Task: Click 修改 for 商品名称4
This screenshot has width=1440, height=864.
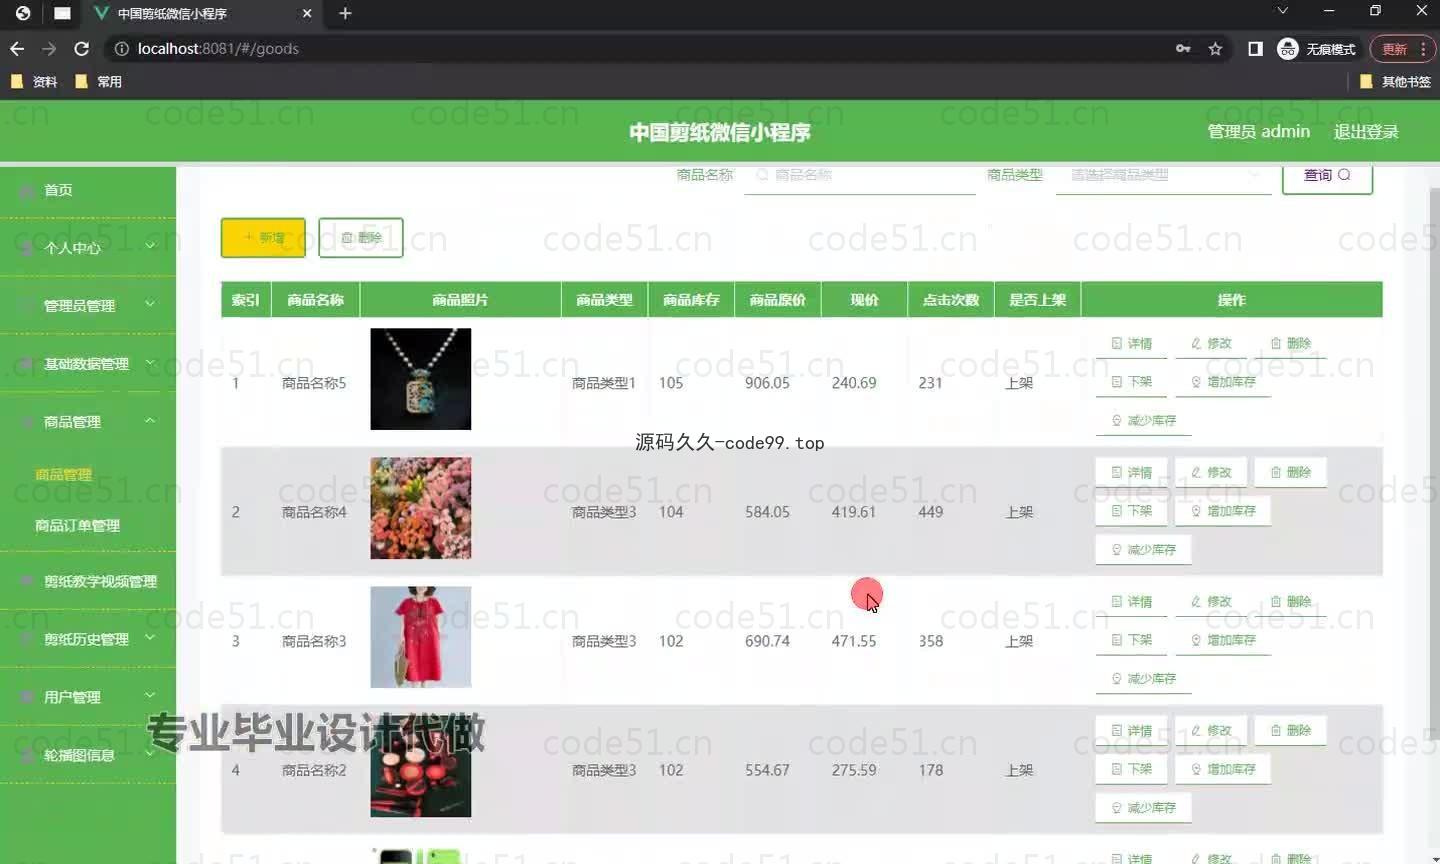Action: (x=1211, y=472)
